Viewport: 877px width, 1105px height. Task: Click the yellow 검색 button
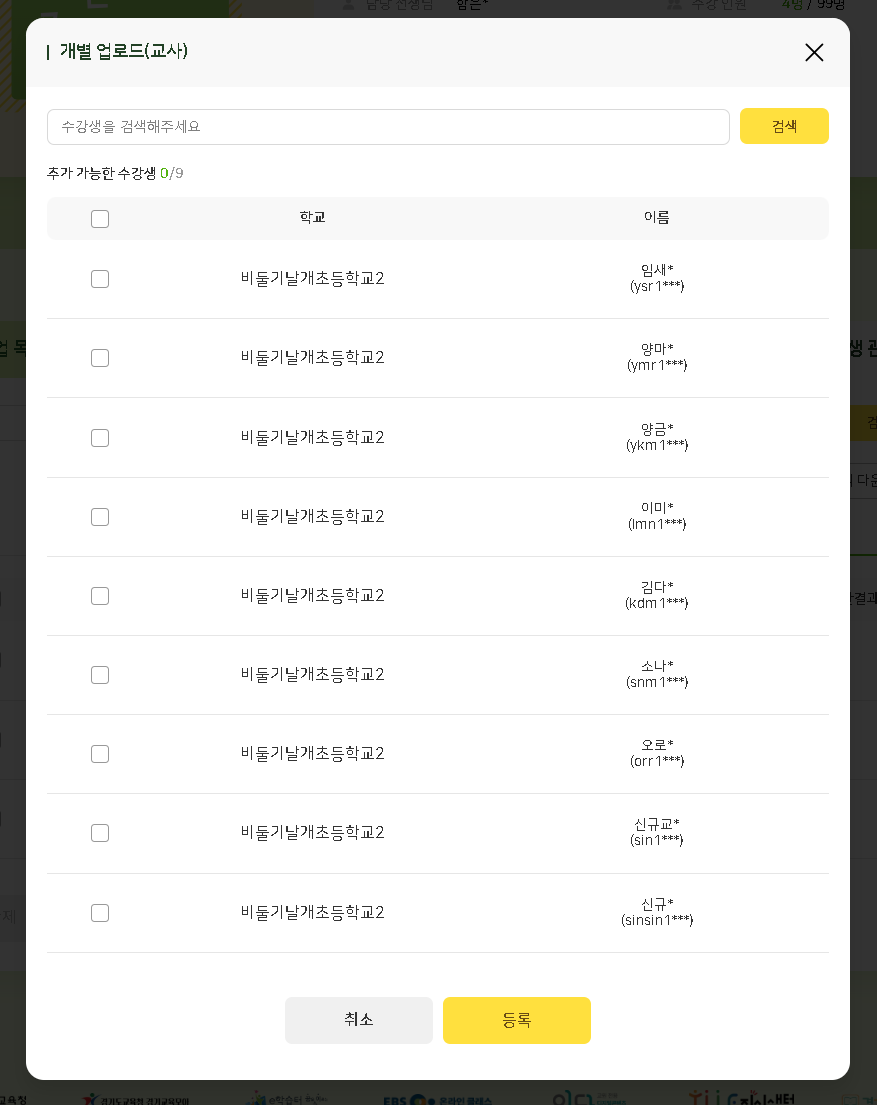(x=784, y=126)
